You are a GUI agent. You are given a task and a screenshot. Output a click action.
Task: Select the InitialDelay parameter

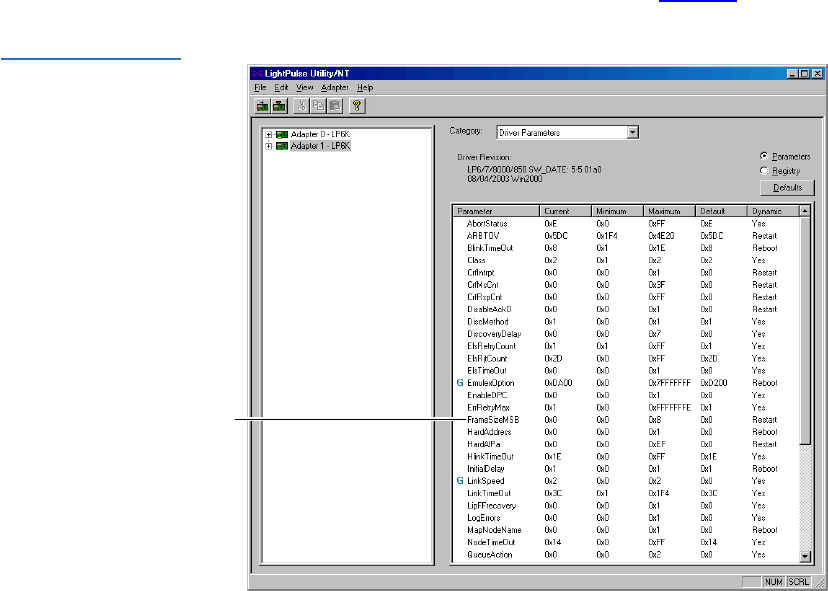click(x=486, y=468)
